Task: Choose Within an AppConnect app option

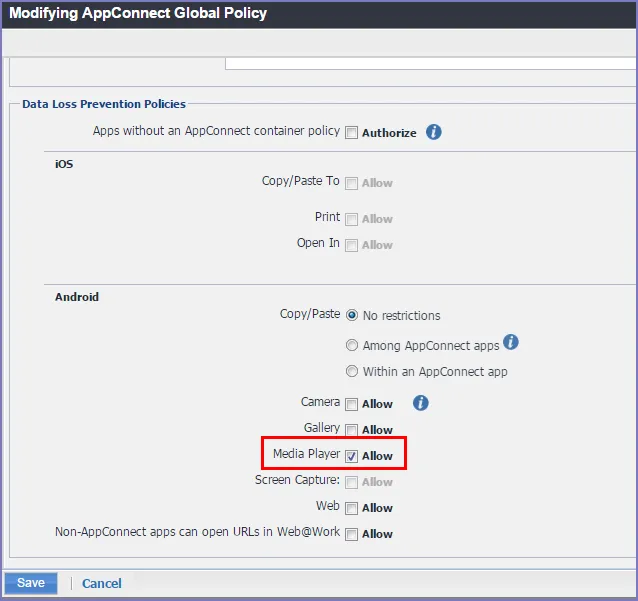Action: (352, 372)
